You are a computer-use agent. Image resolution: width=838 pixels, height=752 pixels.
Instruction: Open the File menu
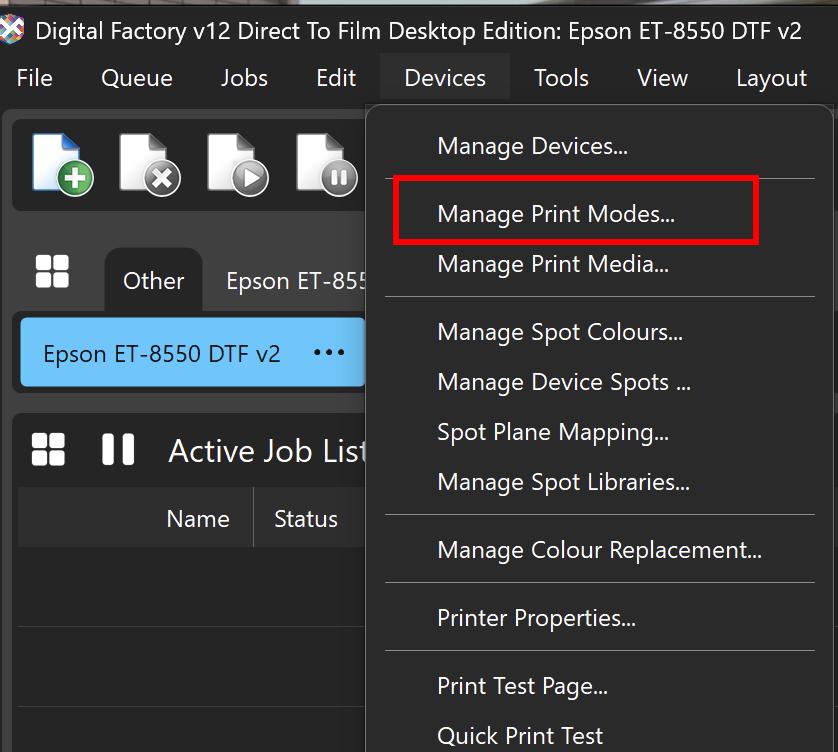coord(35,78)
